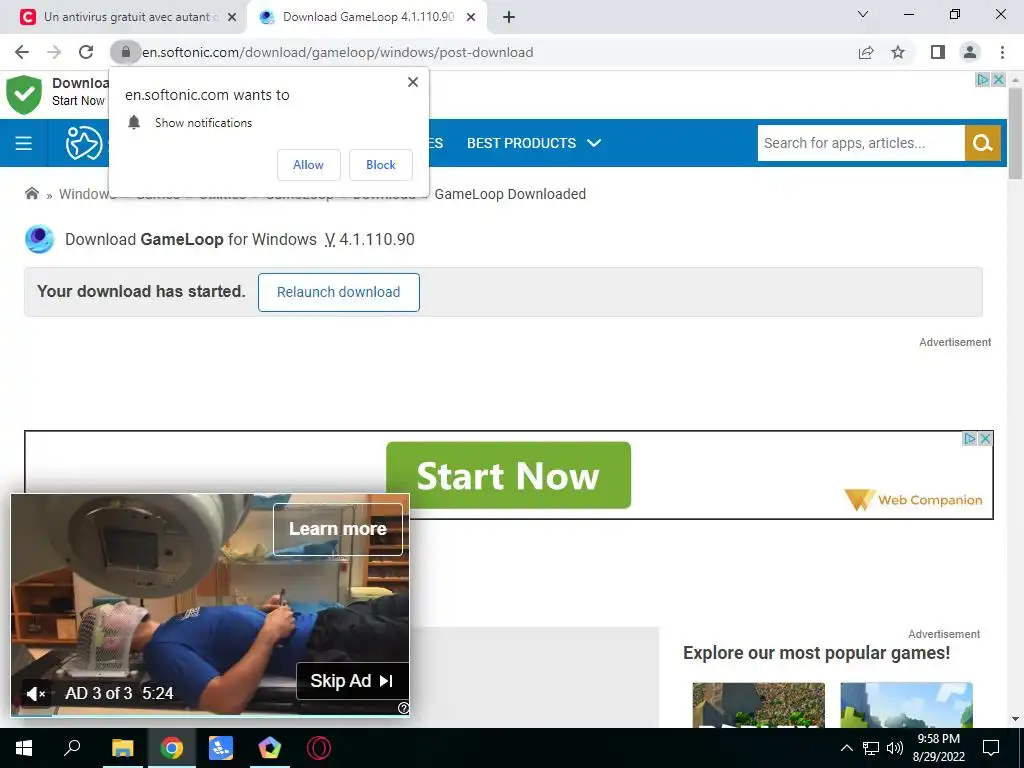Click the orange search magnifier button
This screenshot has width=1024, height=768.
(983, 143)
